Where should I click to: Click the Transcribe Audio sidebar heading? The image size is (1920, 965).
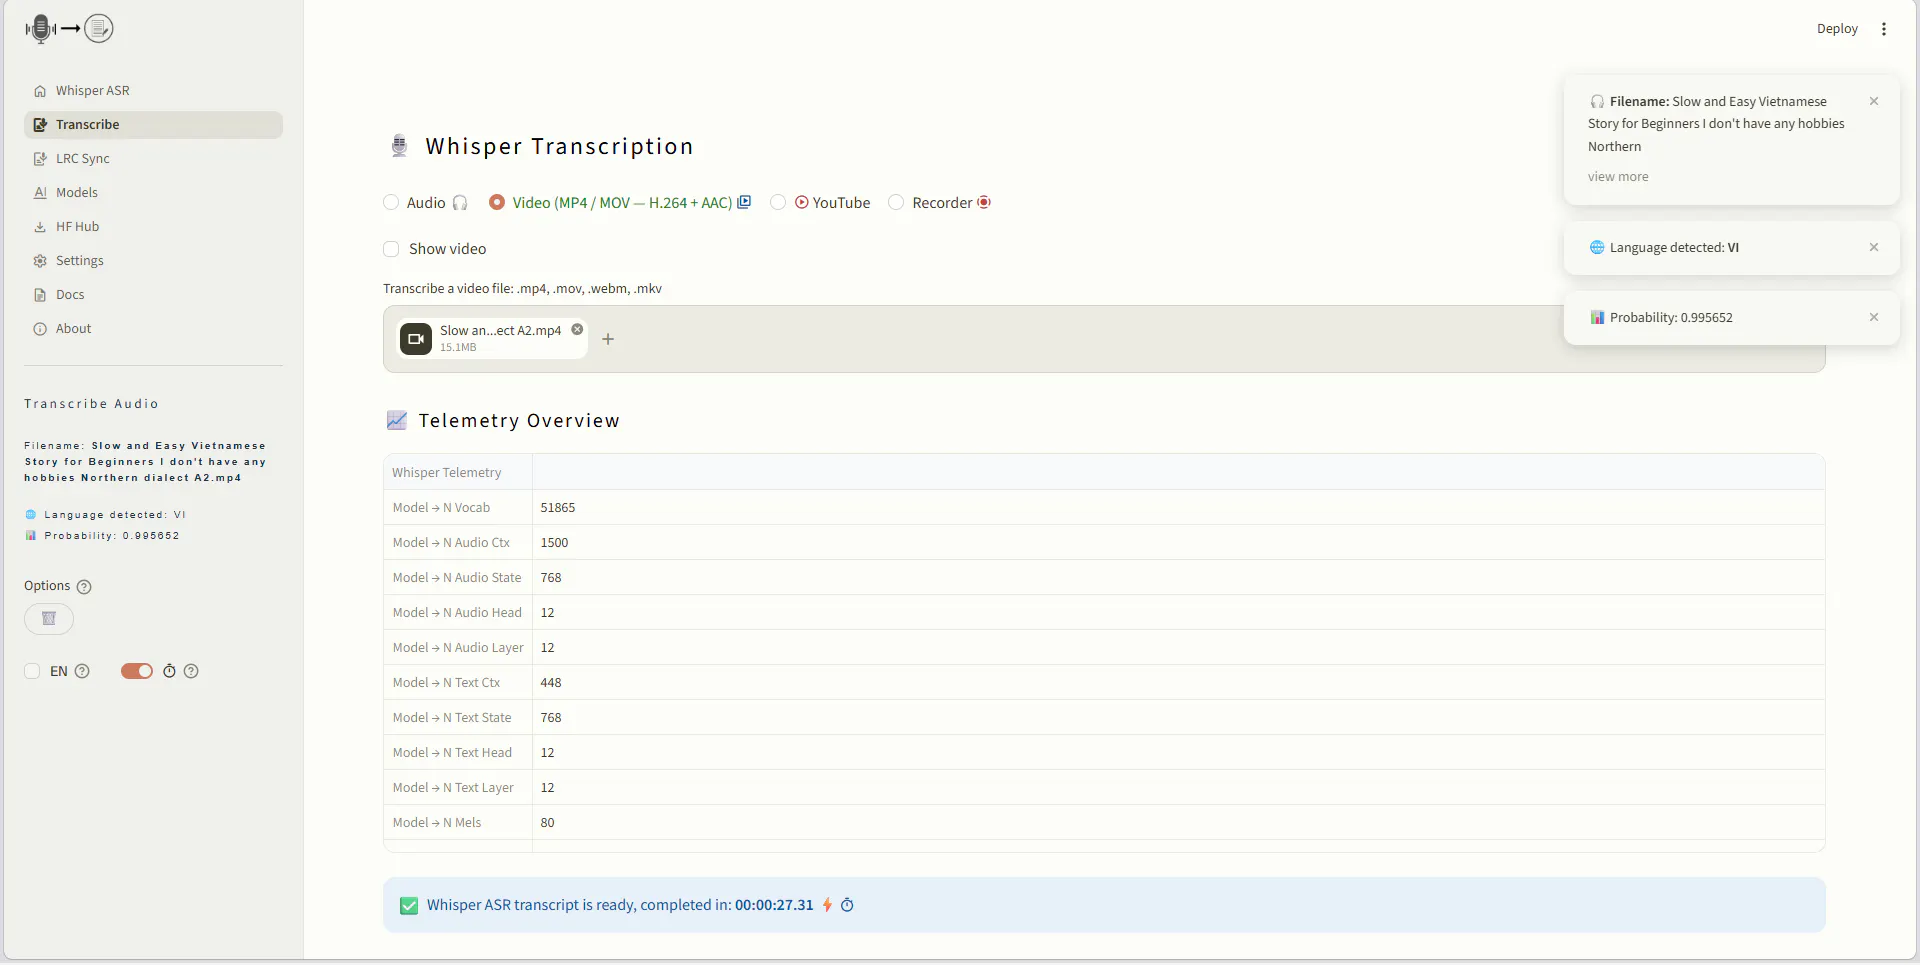coord(91,404)
